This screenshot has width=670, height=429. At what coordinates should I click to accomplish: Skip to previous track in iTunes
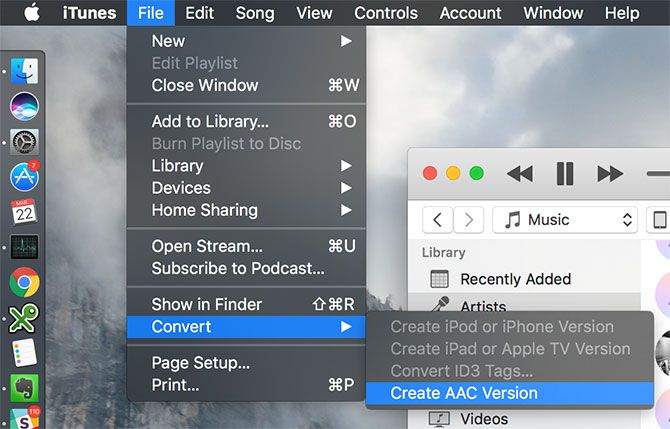520,174
